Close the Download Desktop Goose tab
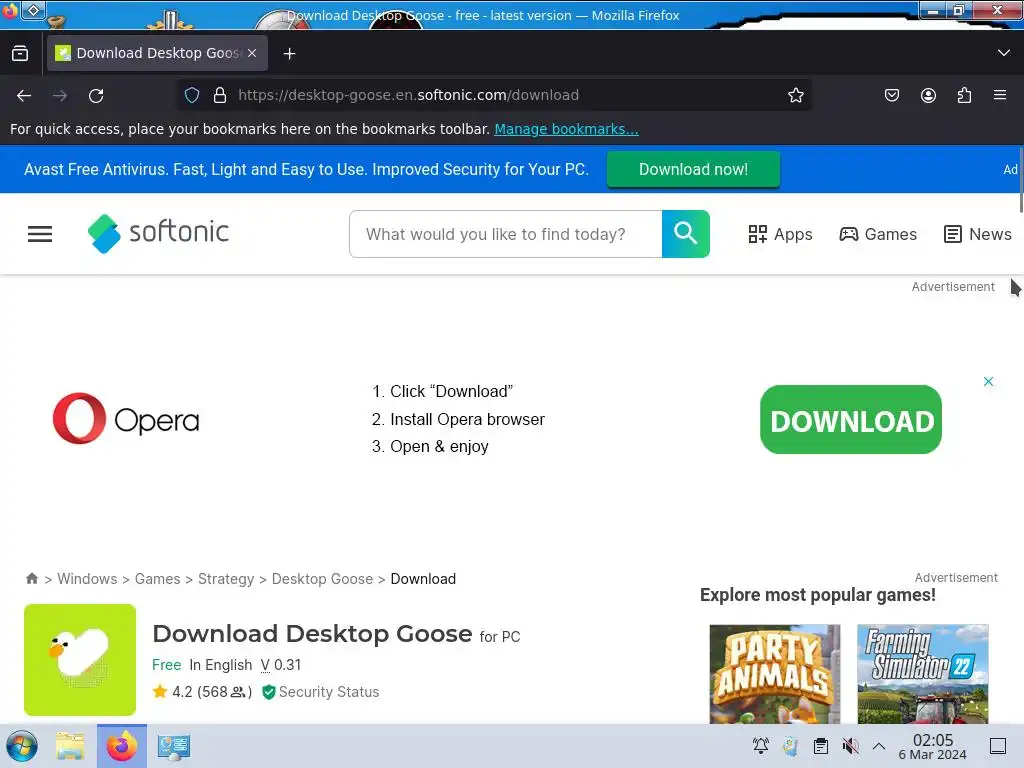 [252, 53]
